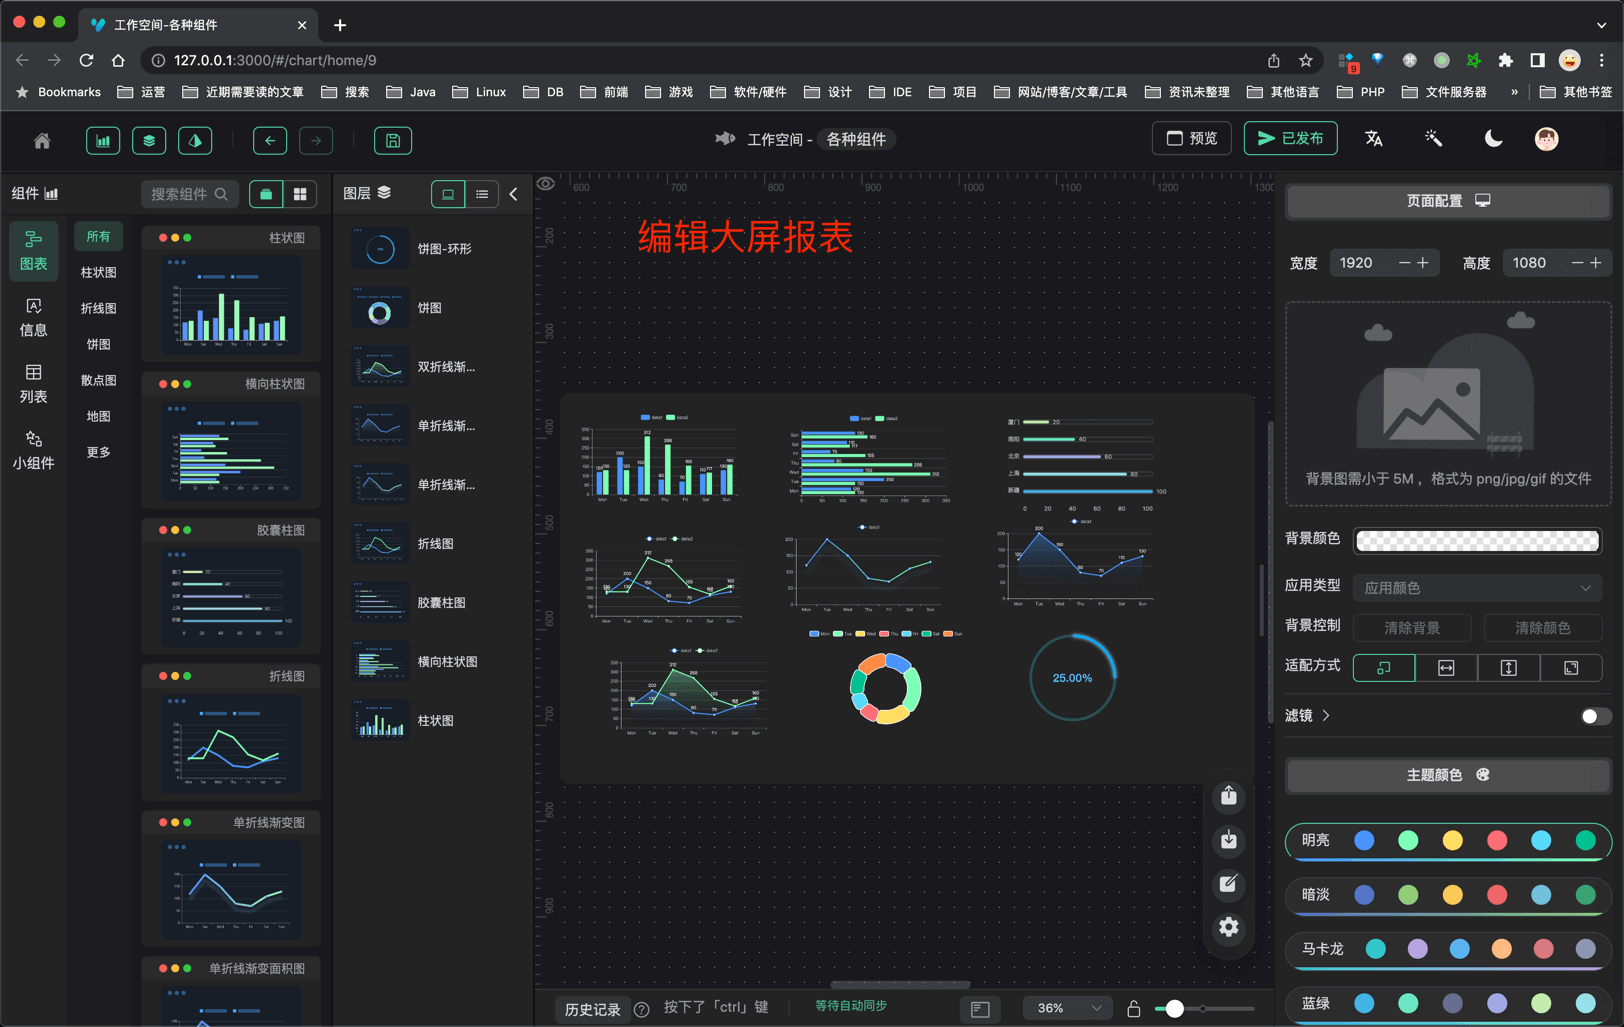Click the 清除背景 button
Viewport: 1624px width, 1027px height.
pyautogui.click(x=1411, y=628)
